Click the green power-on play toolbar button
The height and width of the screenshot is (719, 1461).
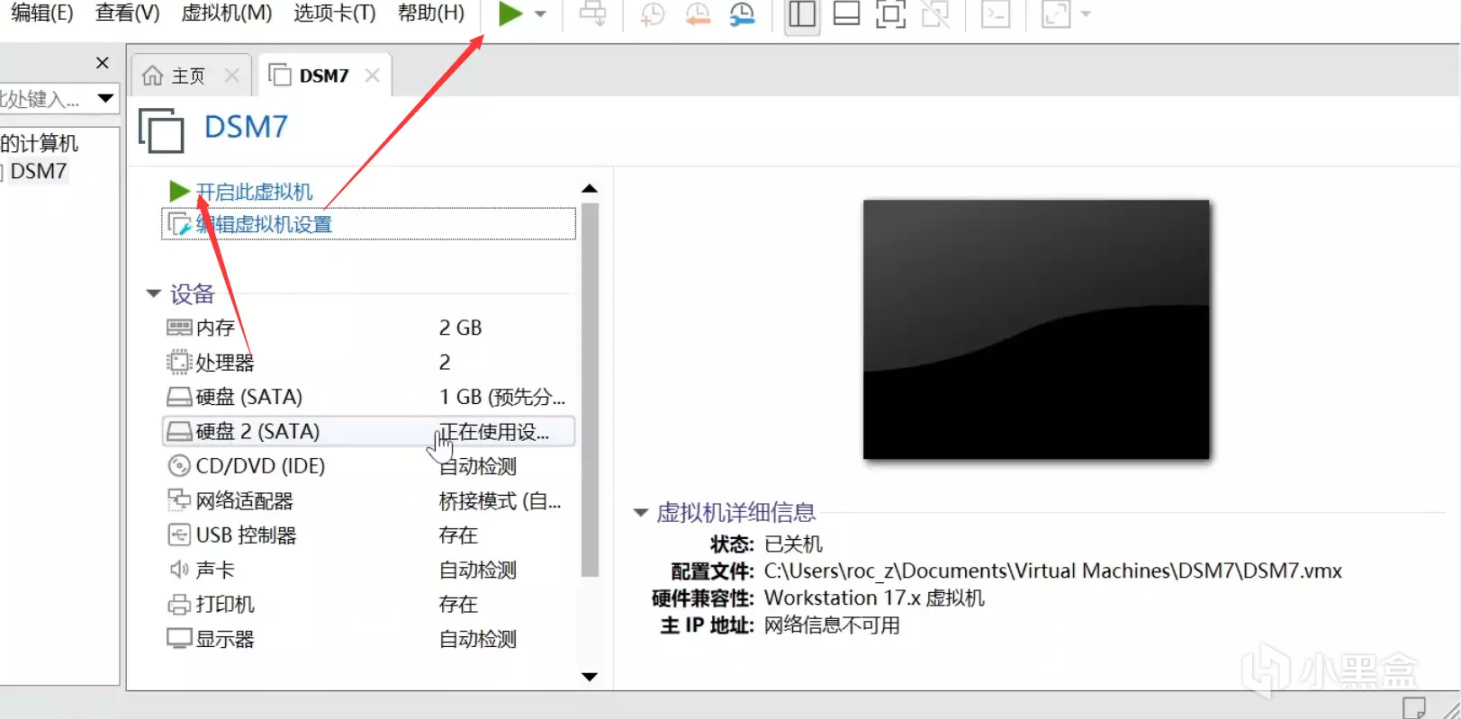click(x=511, y=14)
